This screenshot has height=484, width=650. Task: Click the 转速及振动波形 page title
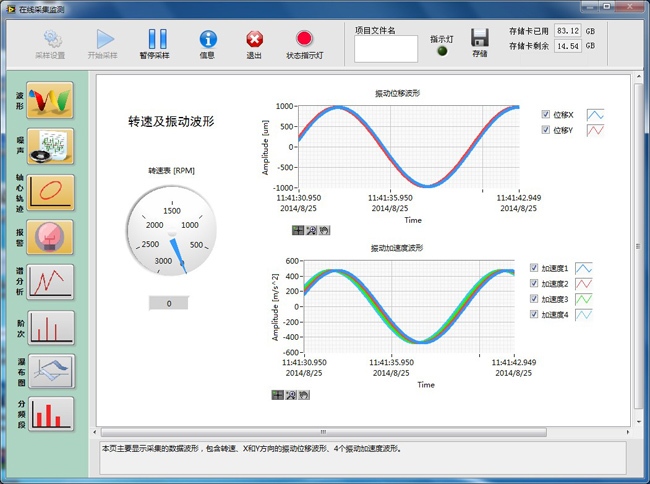coord(171,121)
